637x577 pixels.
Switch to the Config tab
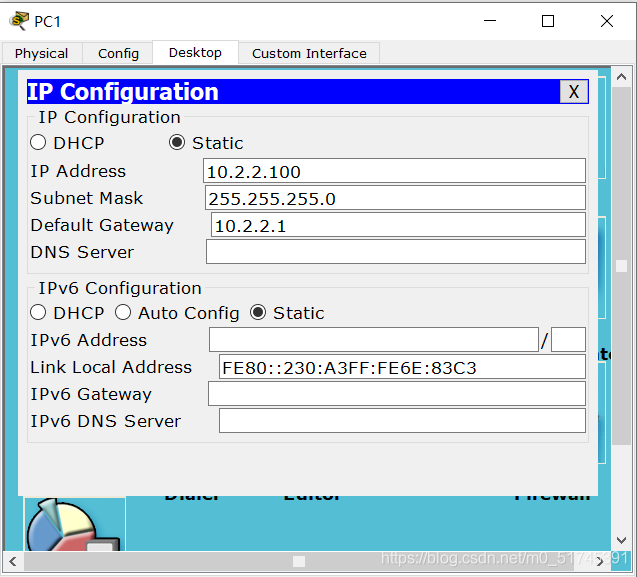coord(118,53)
